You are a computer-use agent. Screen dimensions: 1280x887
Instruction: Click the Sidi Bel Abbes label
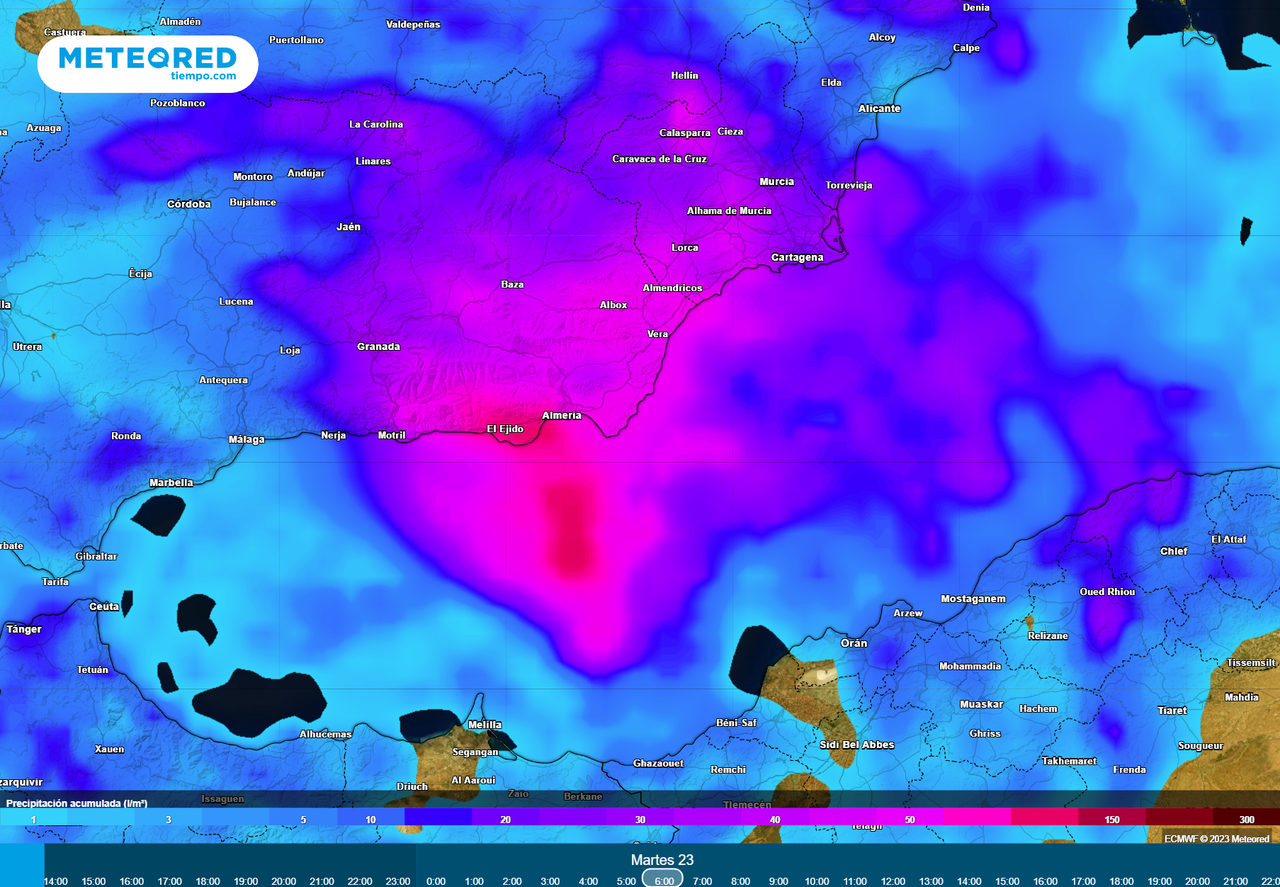(x=857, y=745)
